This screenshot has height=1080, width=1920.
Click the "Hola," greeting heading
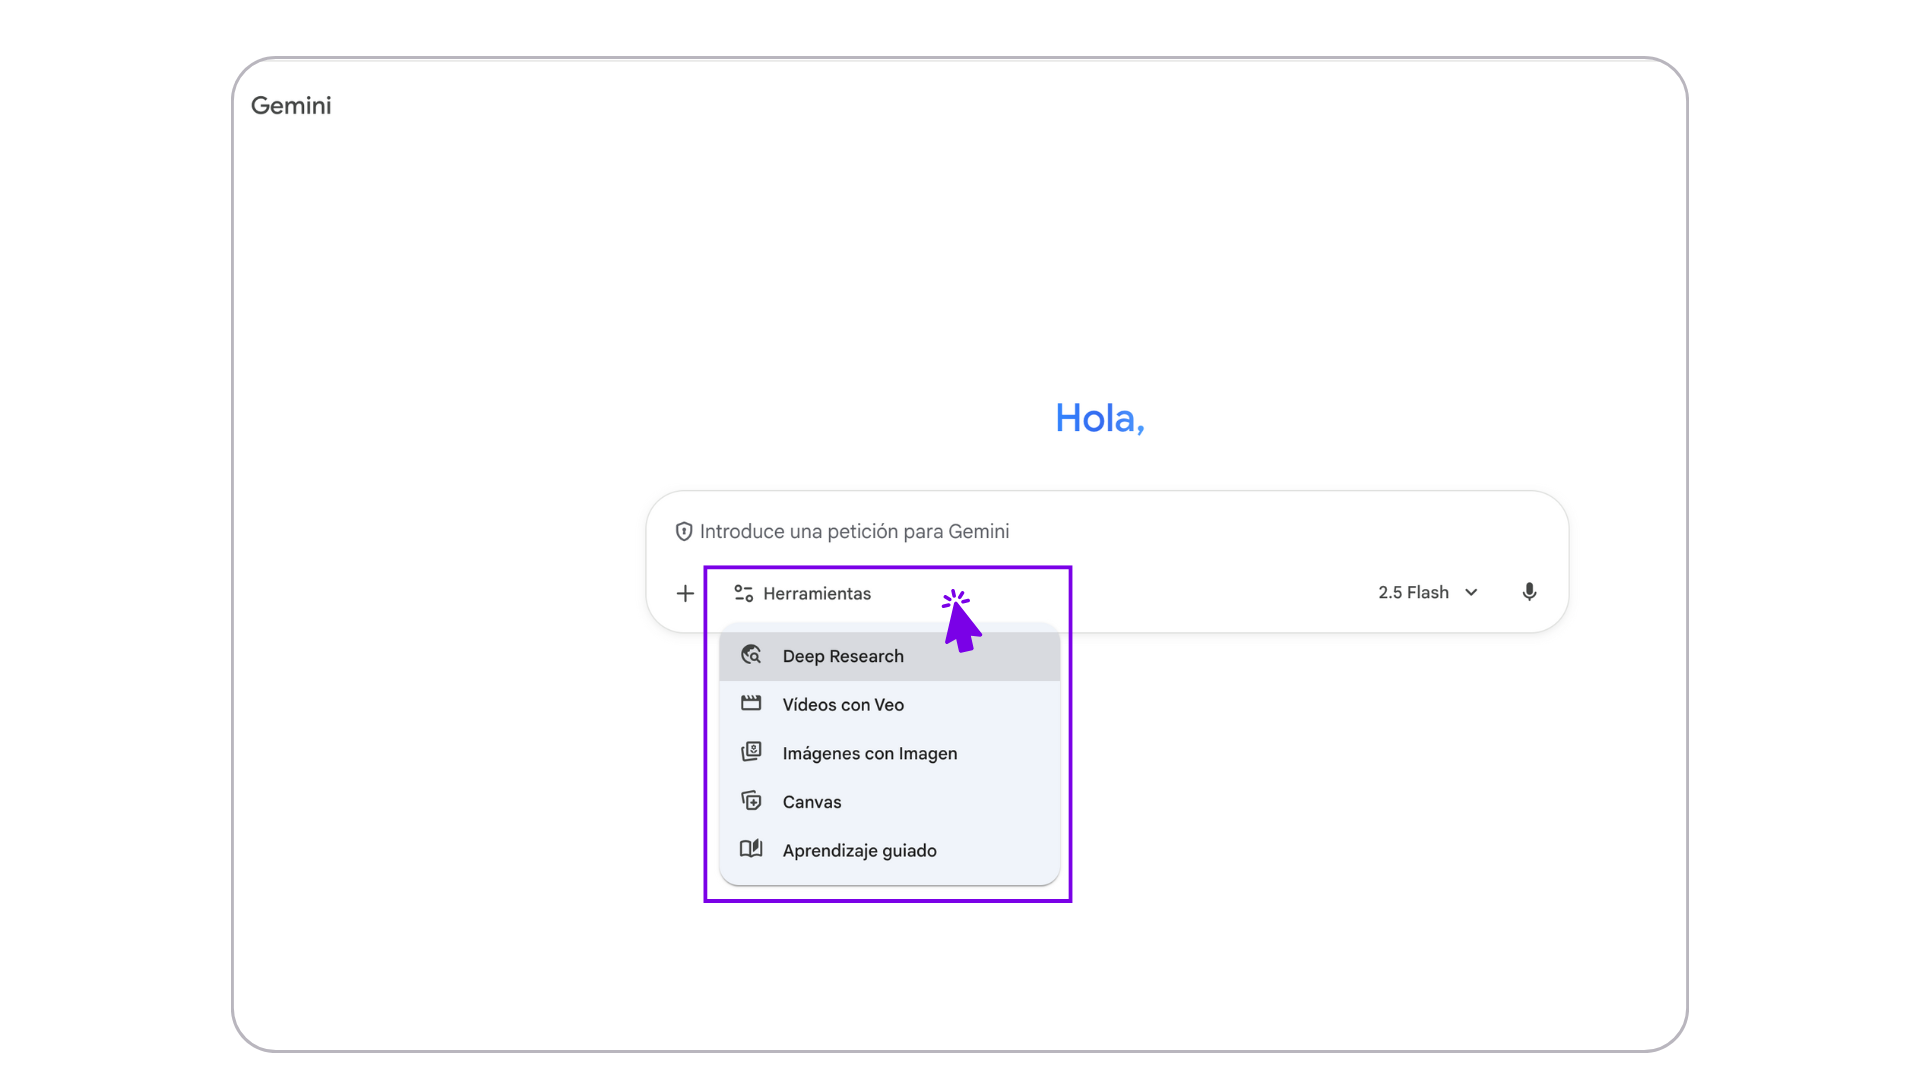coord(1099,418)
